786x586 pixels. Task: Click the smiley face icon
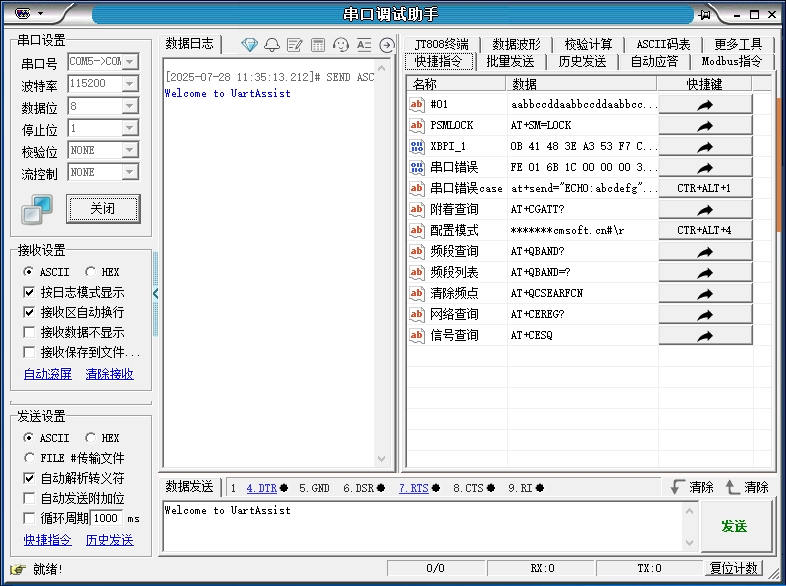(x=341, y=45)
